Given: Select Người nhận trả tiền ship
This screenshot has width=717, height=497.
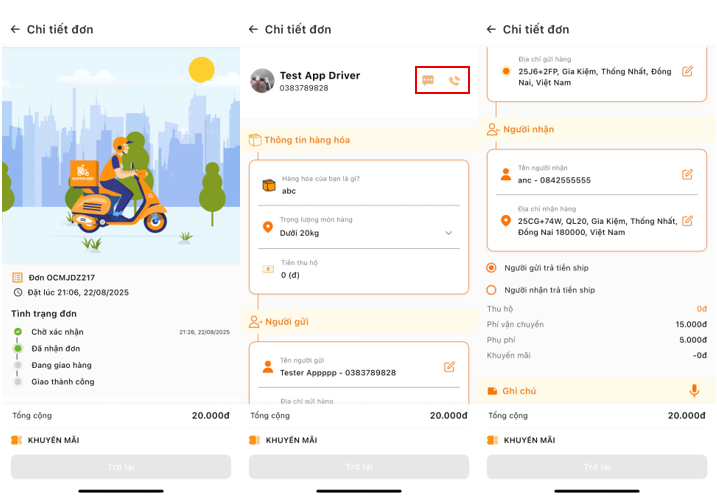Looking at the screenshot, I should (492, 290).
